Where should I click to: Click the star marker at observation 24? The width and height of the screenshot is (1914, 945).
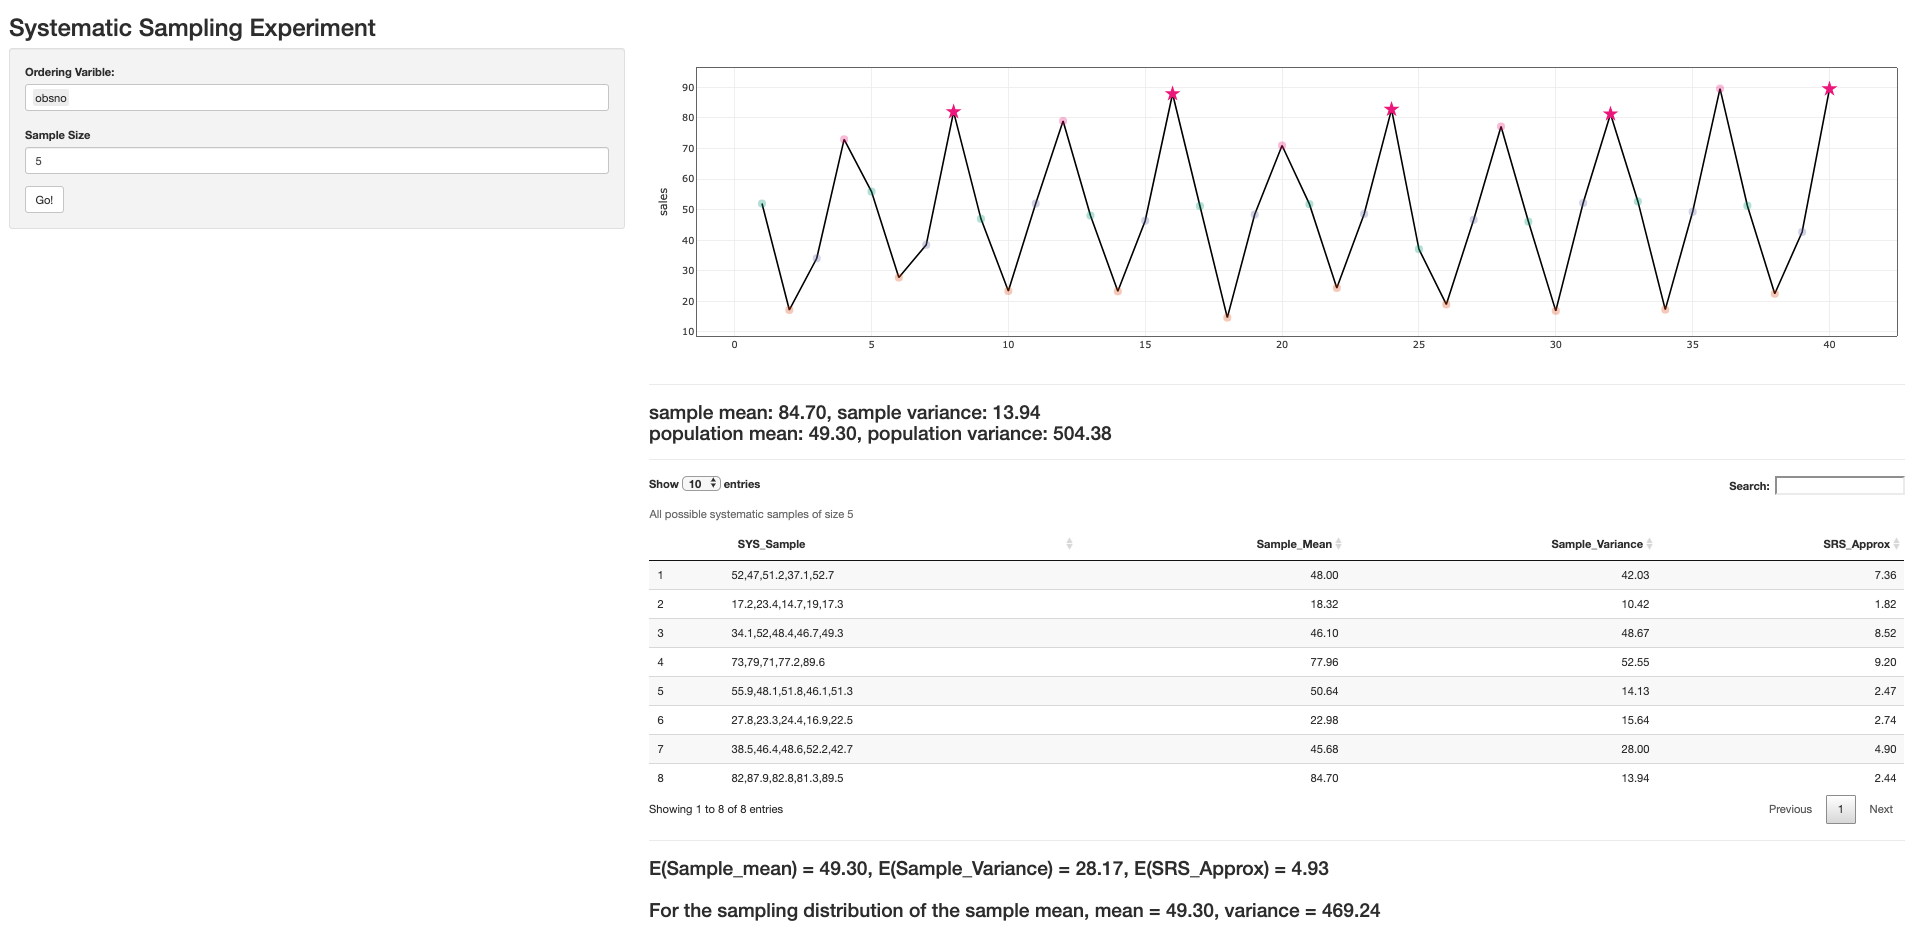1391,109
